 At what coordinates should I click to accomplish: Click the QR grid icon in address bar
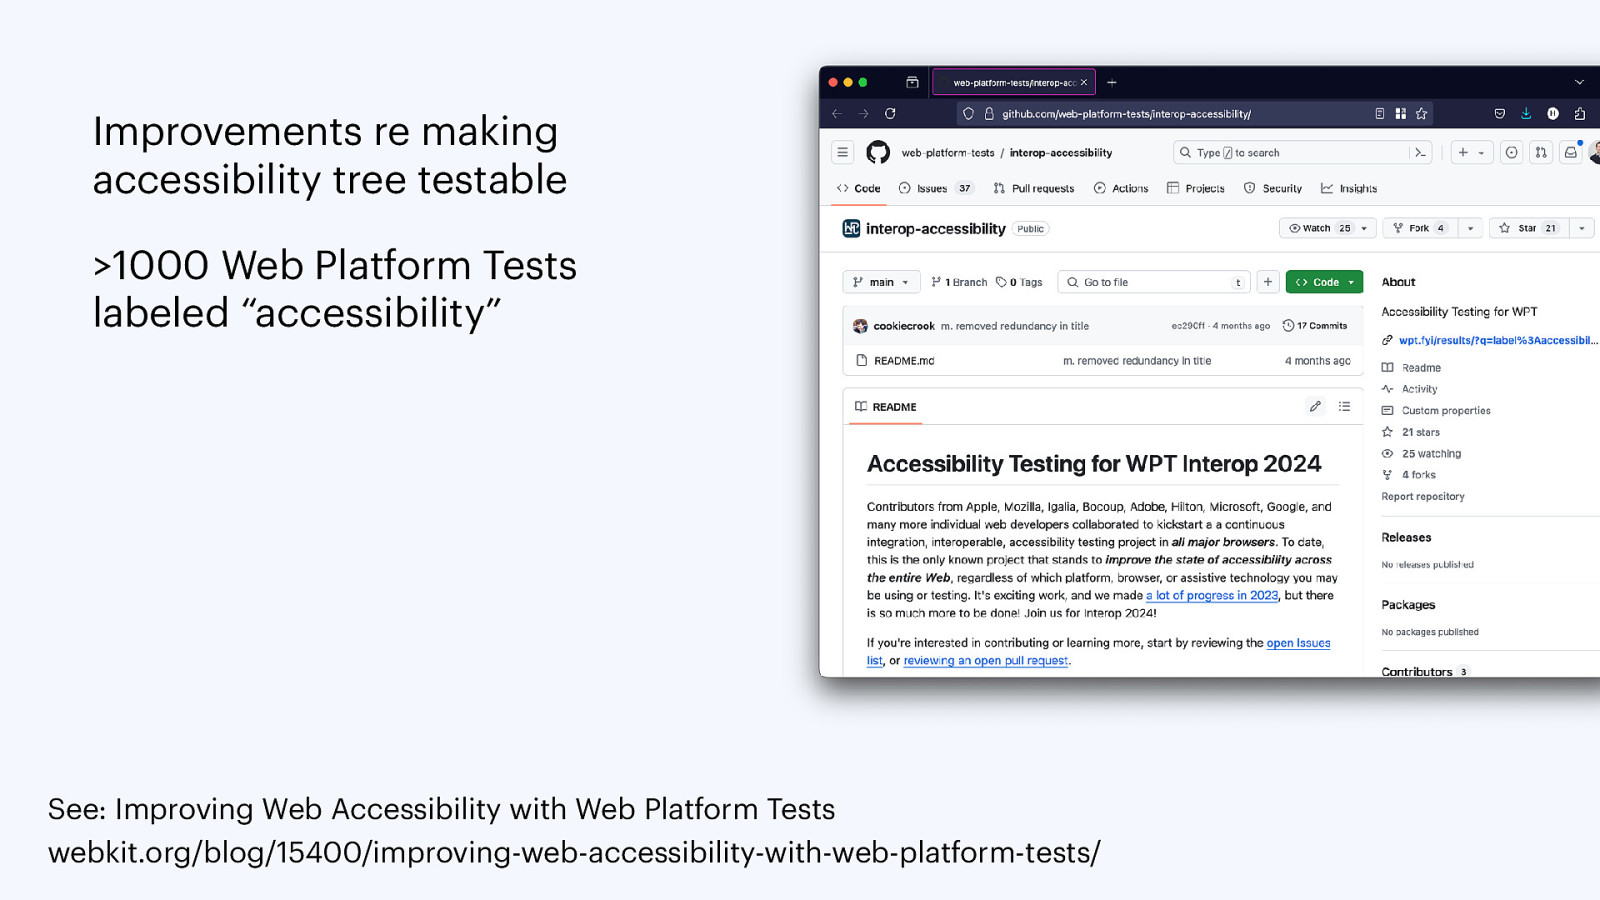pyautogui.click(x=1401, y=114)
